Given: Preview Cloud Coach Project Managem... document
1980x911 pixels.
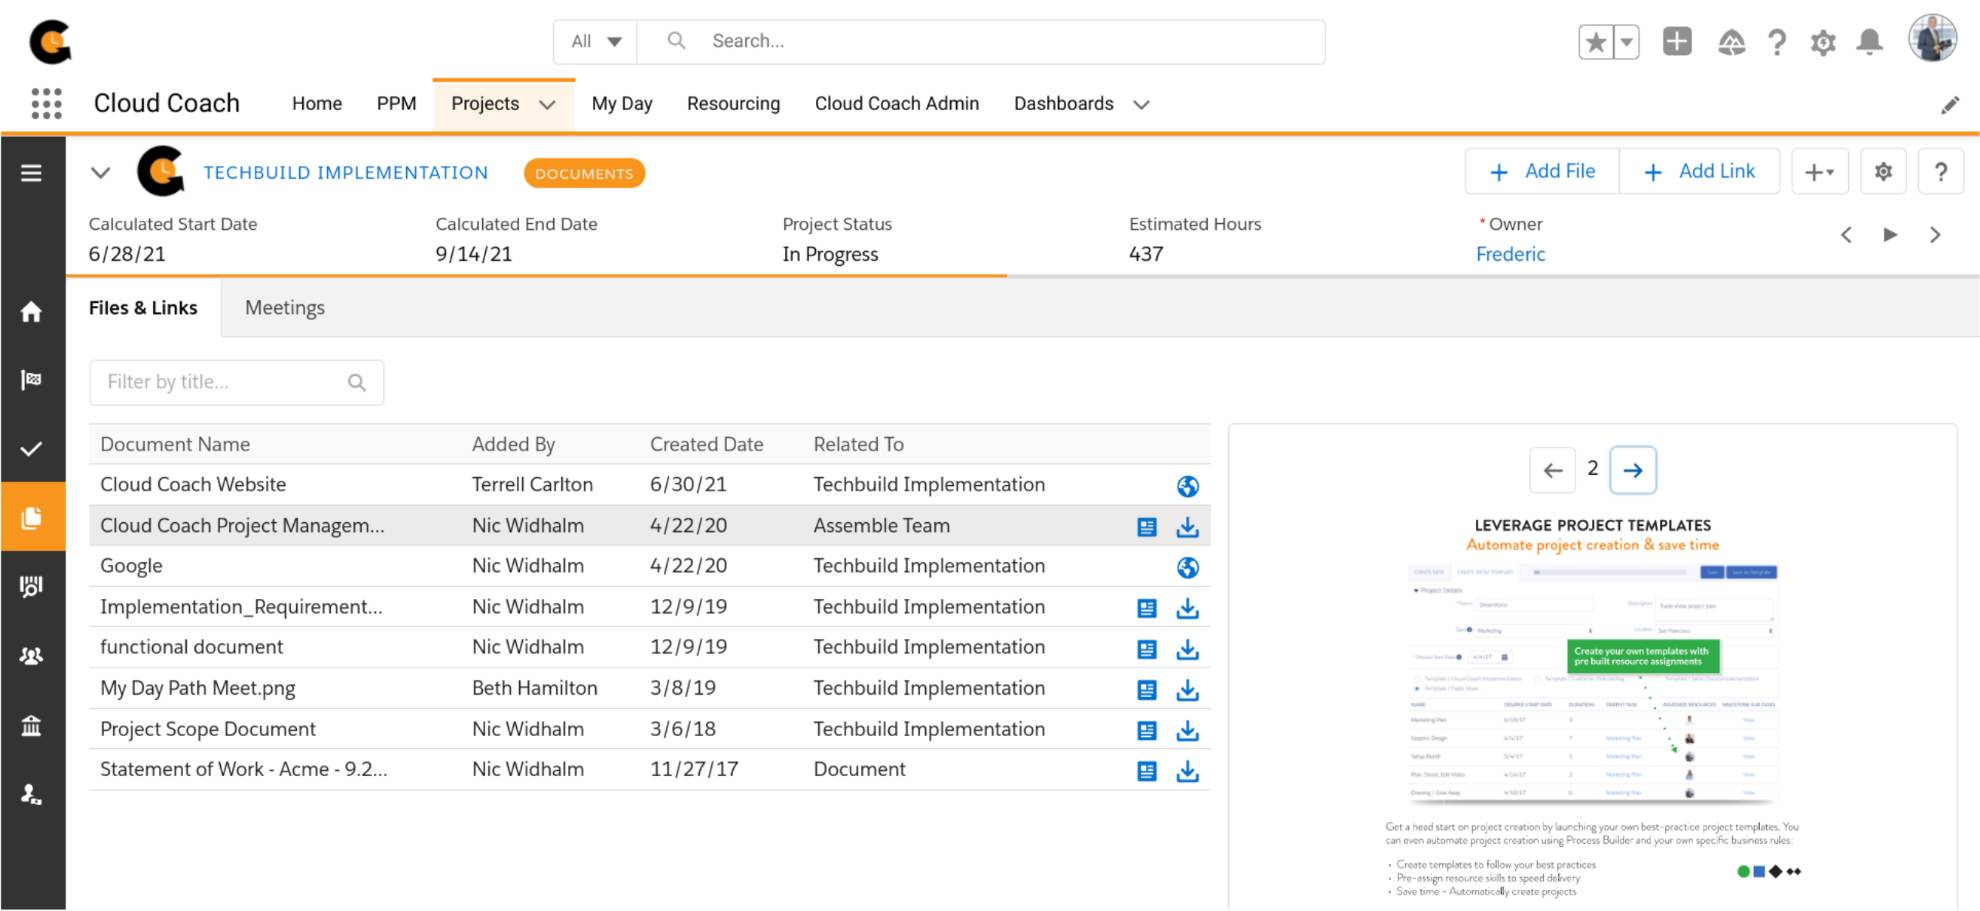Looking at the screenshot, I should click(x=1147, y=527).
